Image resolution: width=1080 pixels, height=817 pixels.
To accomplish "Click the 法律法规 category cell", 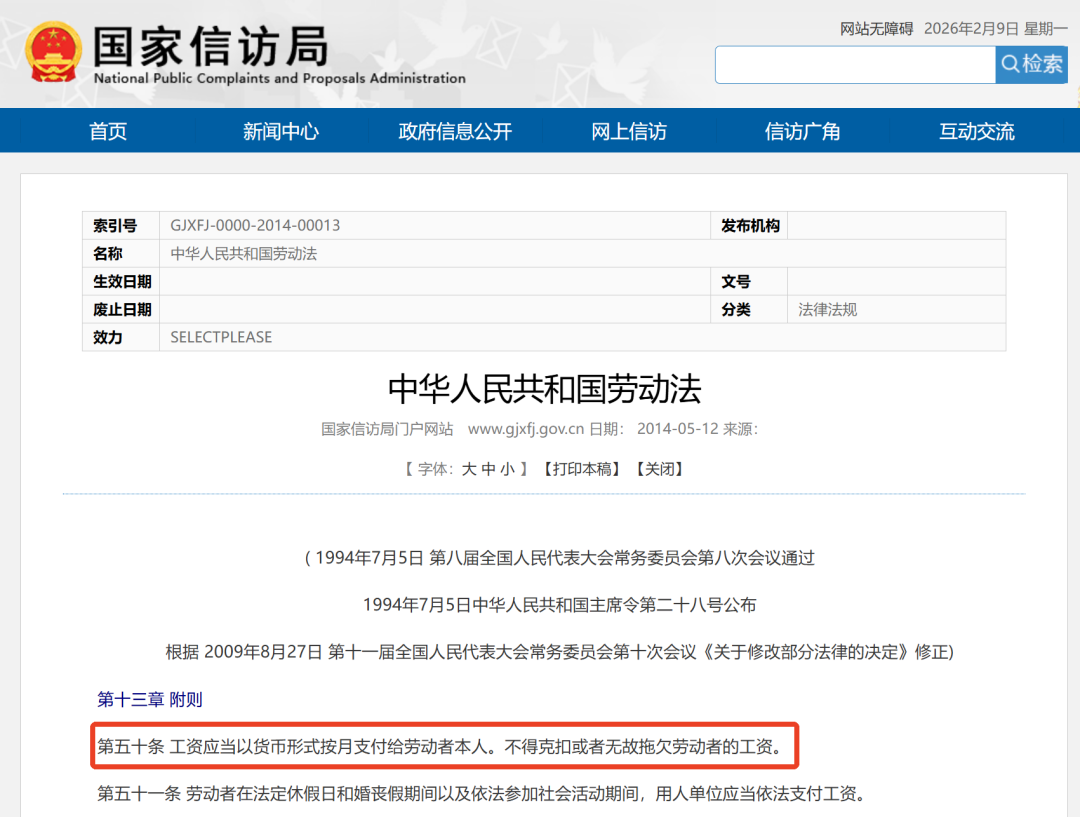I will (827, 310).
